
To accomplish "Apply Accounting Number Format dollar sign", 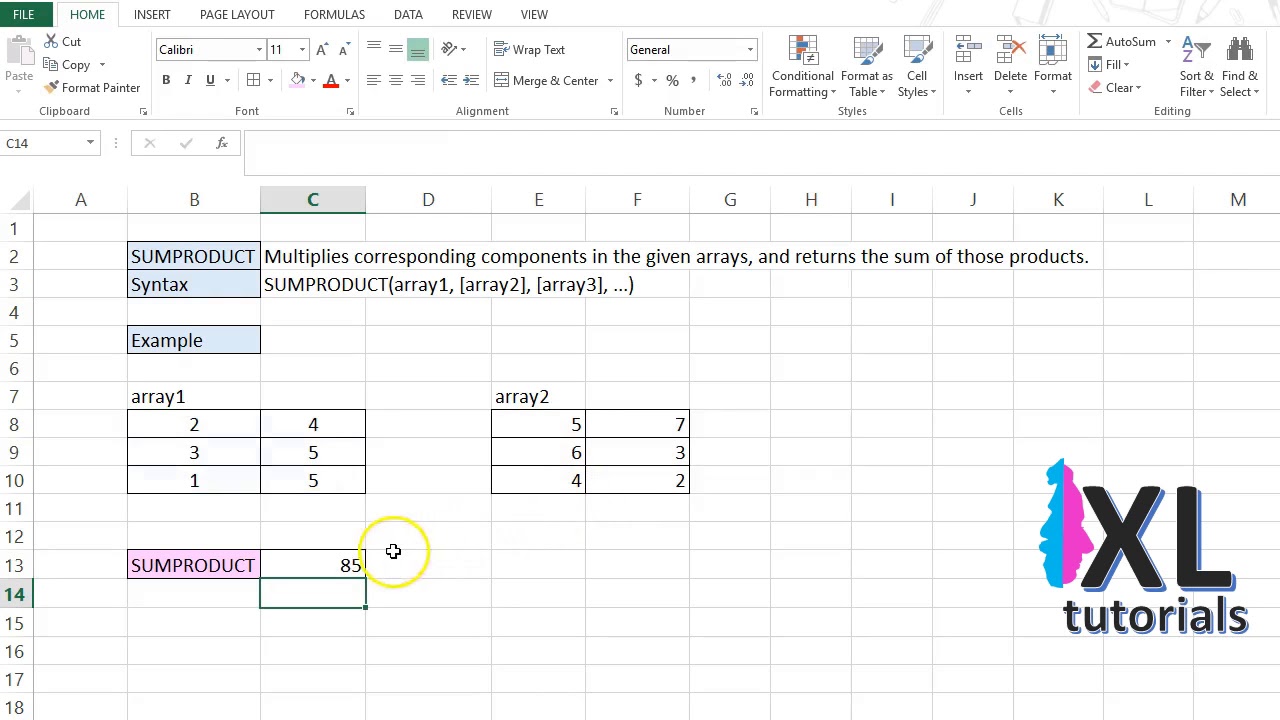I will (x=638, y=80).
